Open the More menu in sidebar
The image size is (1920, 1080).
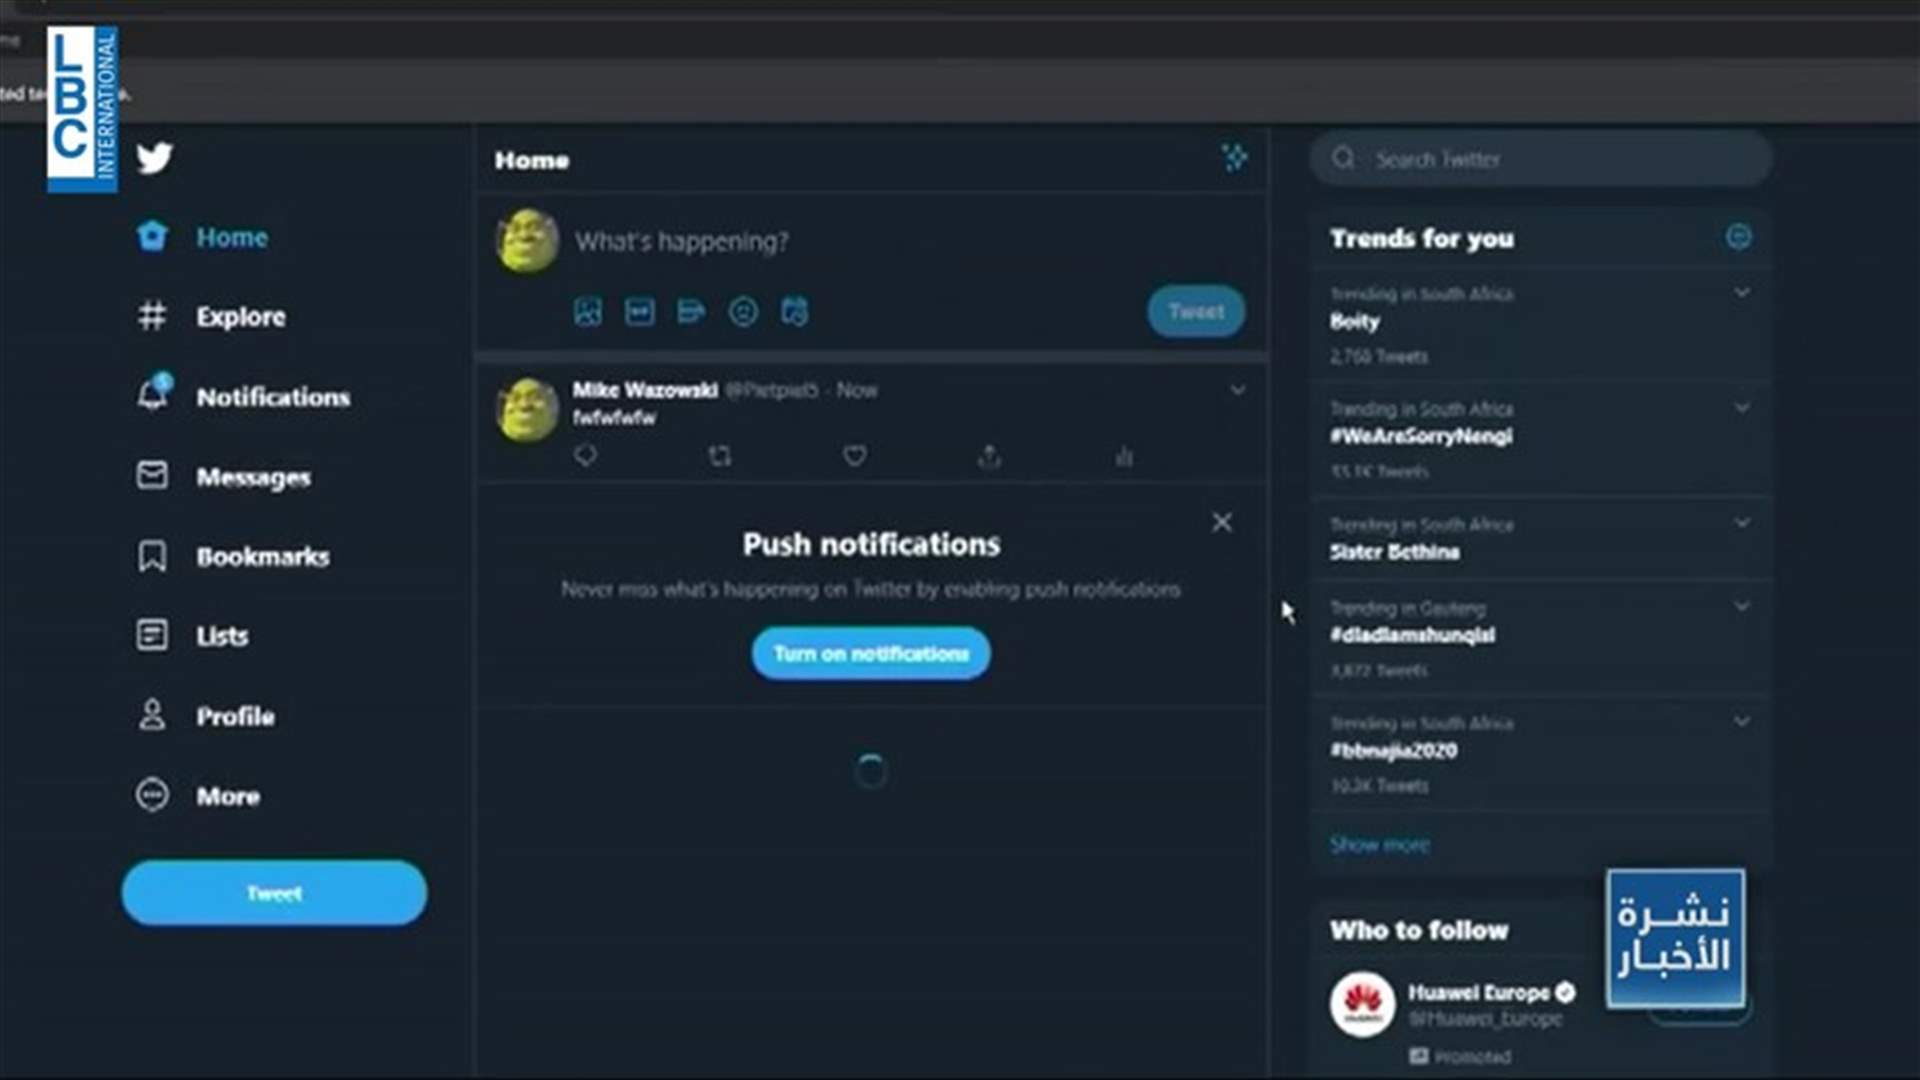pyautogui.click(x=198, y=796)
